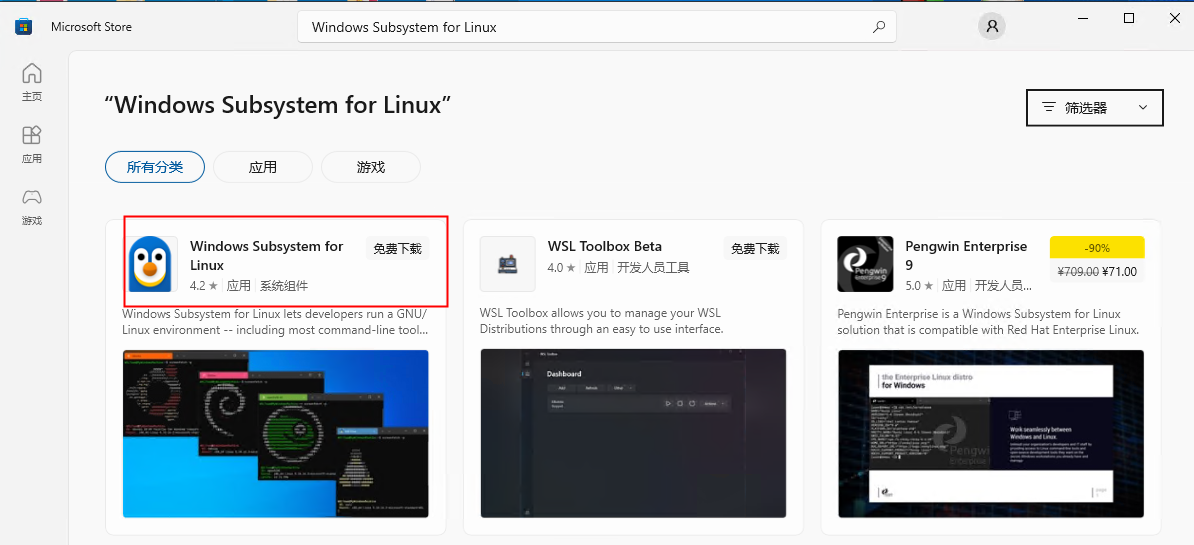Open the user account profile icon
1194x545 pixels.
pos(991,27)
